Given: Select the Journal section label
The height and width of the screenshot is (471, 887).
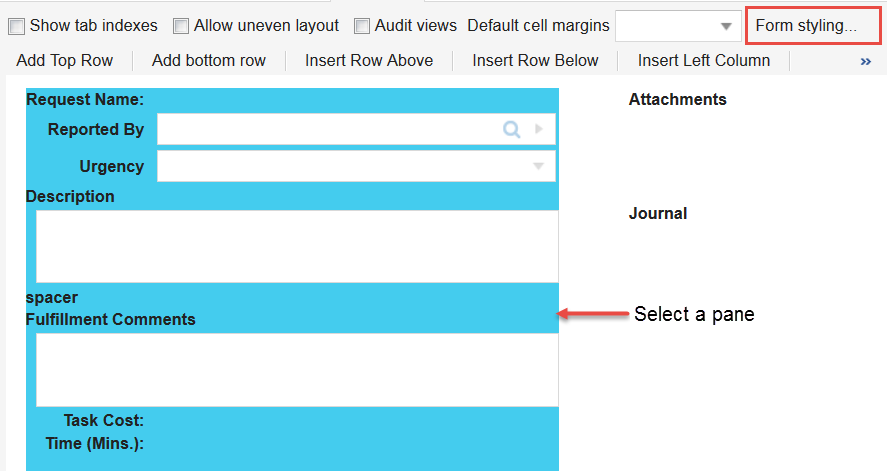Looking at the screenshot, I should pyautogui.click(x=657, y=214).
